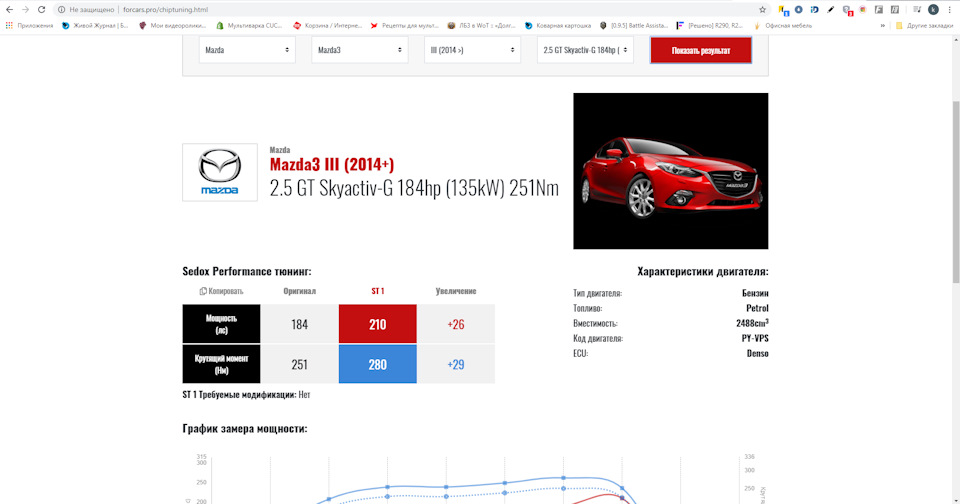Click the Копировать copy button
This screenshot has width=960, height=504.
tap(221, 291)
